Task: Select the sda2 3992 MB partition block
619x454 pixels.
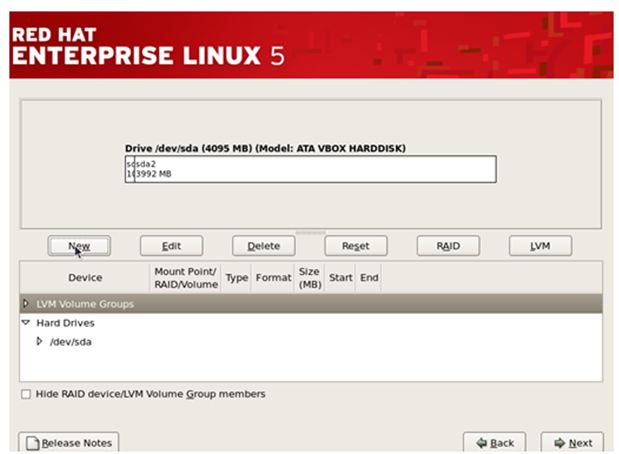Action: (x=315, y=169)
